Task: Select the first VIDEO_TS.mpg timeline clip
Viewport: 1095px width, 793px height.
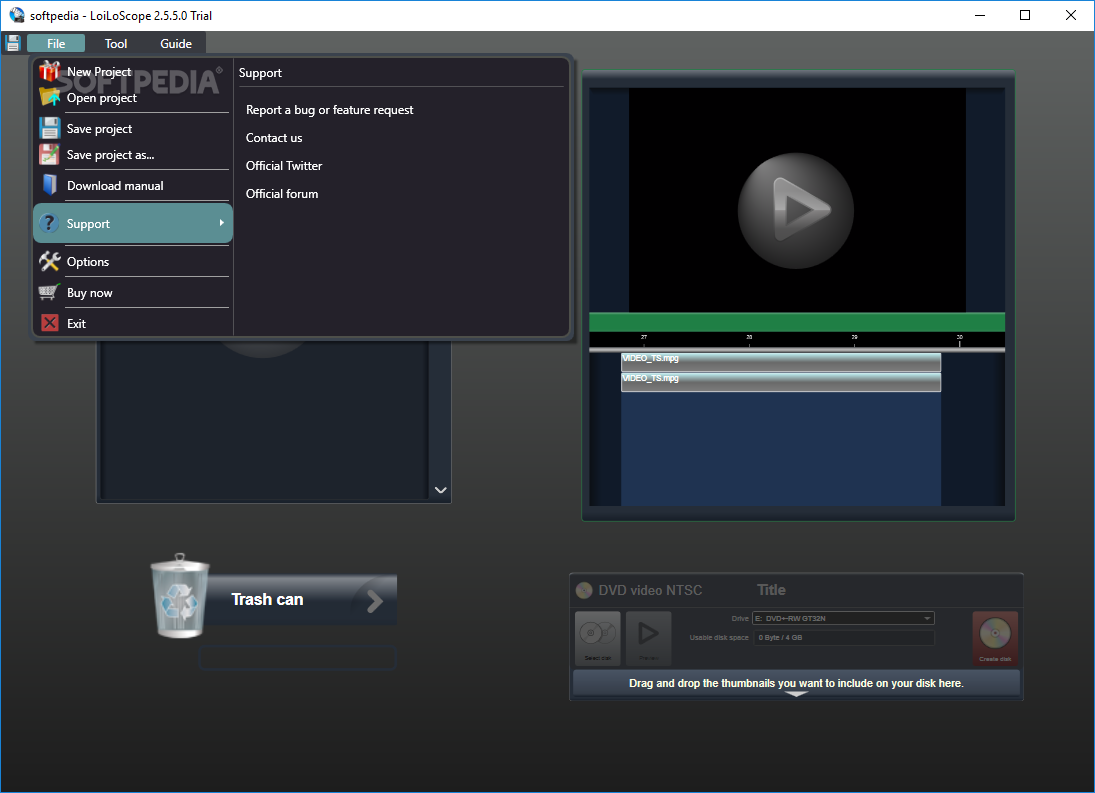Action: 781,362
